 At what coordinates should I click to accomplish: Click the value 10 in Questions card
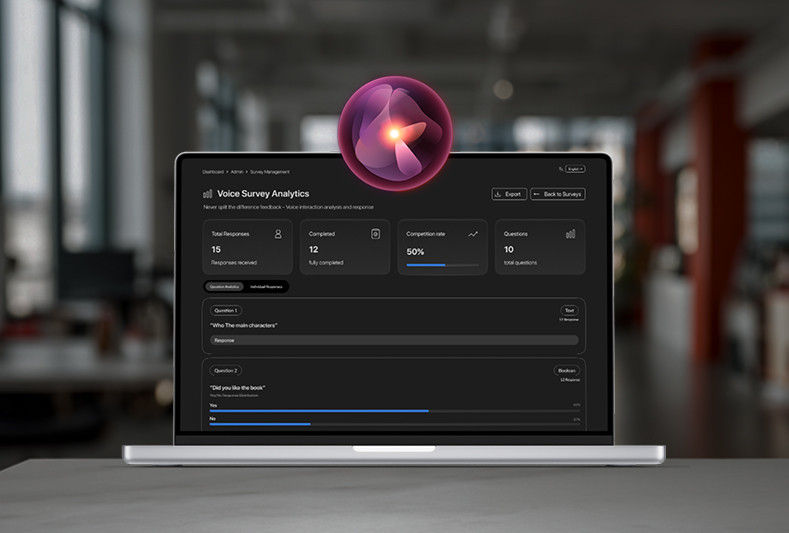(509, 250)
